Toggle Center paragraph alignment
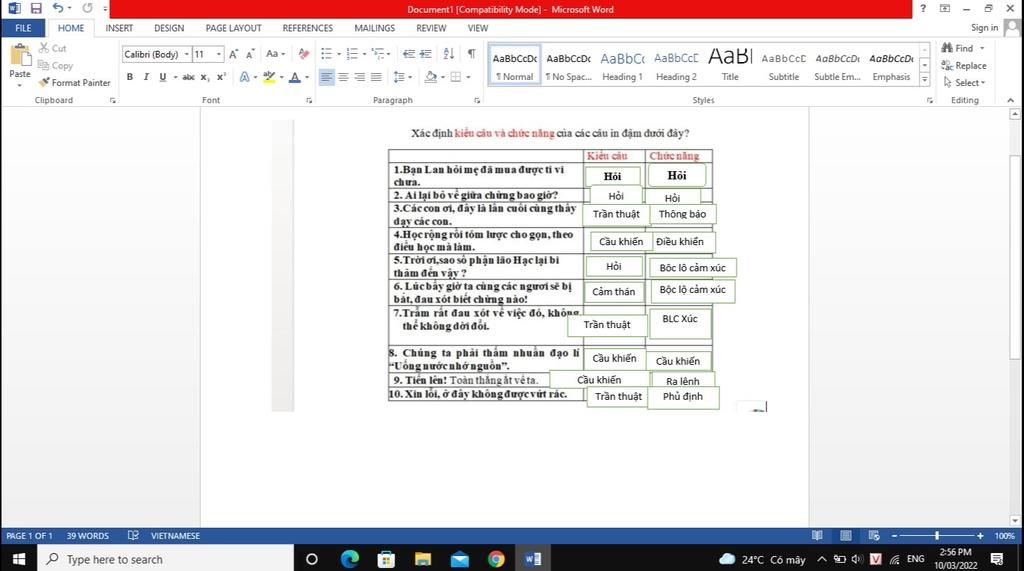Image resolution: width=1024 pixels, height=571 pixels. click(x=343, y=77)
